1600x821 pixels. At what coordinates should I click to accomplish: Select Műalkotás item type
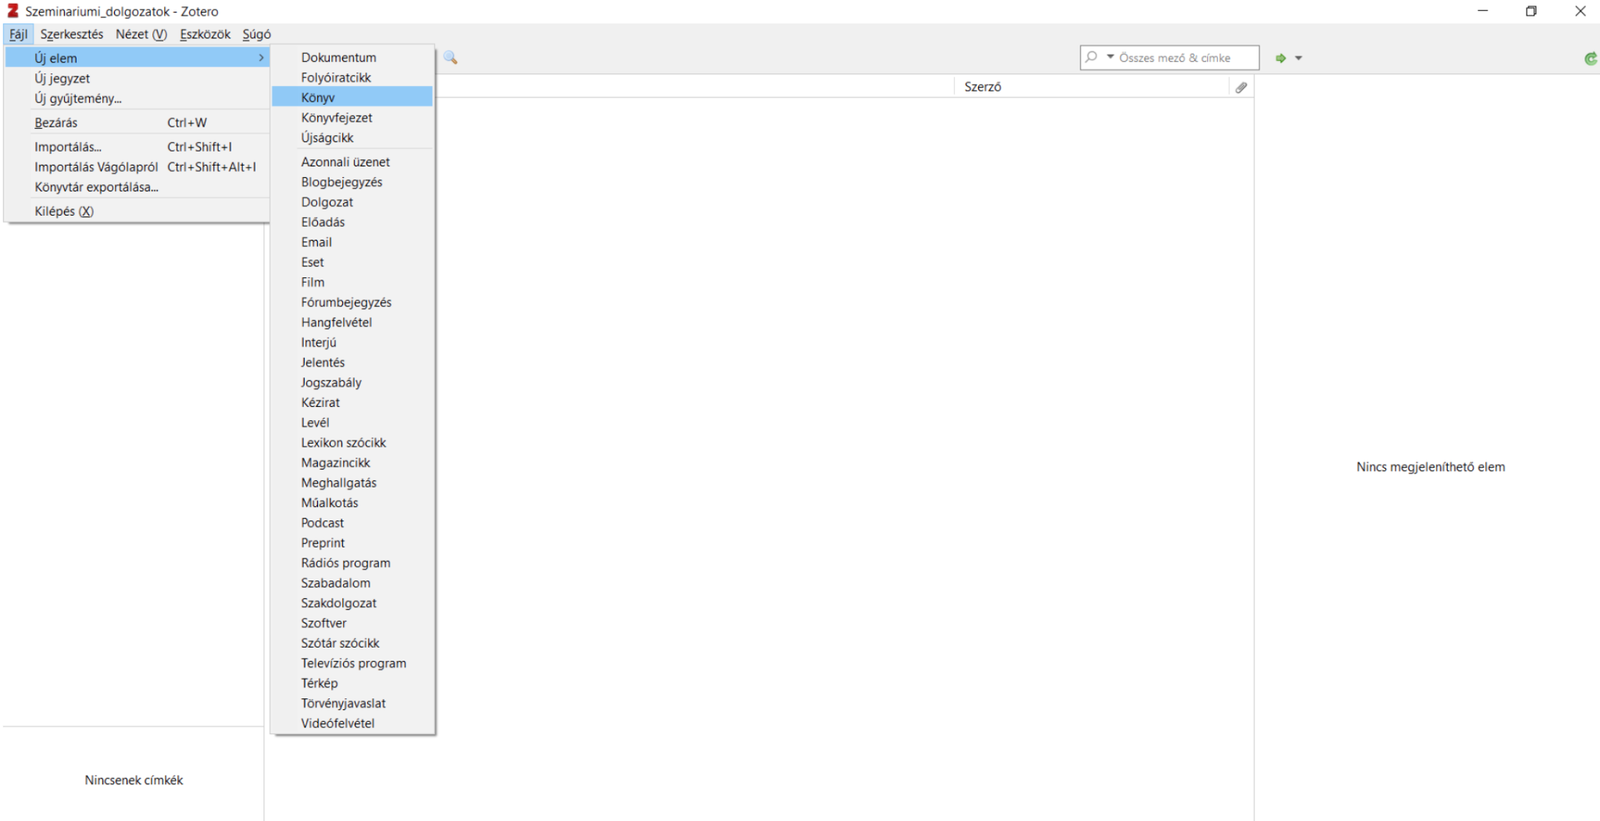(352, 501)
